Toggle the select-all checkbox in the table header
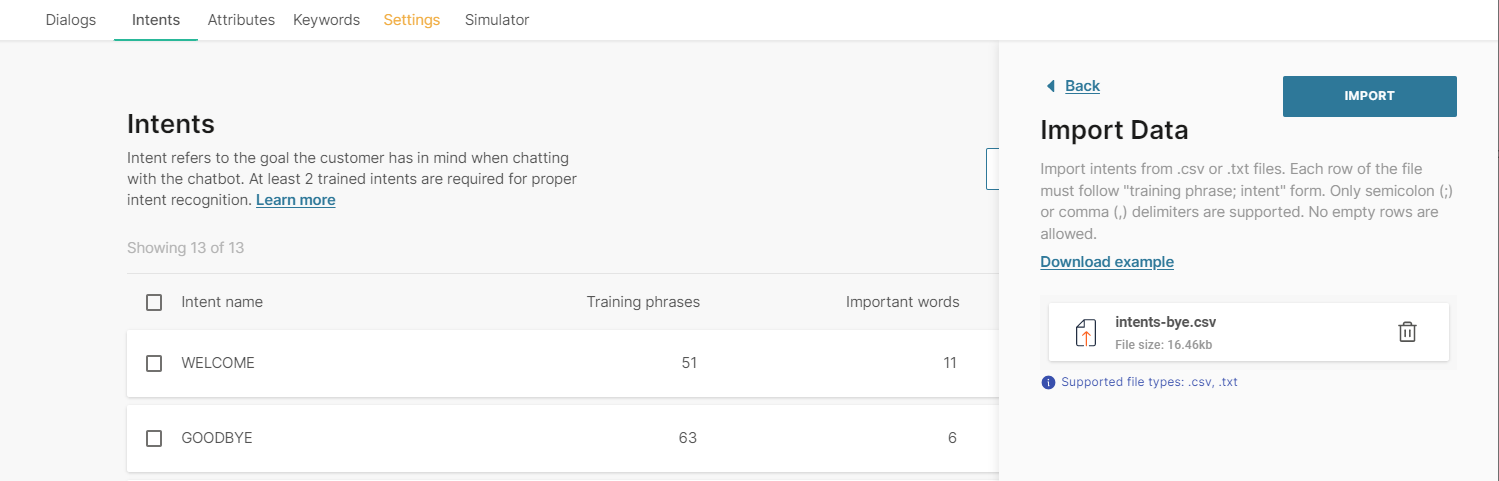1499x481 pixels. [x=154, y=302]
